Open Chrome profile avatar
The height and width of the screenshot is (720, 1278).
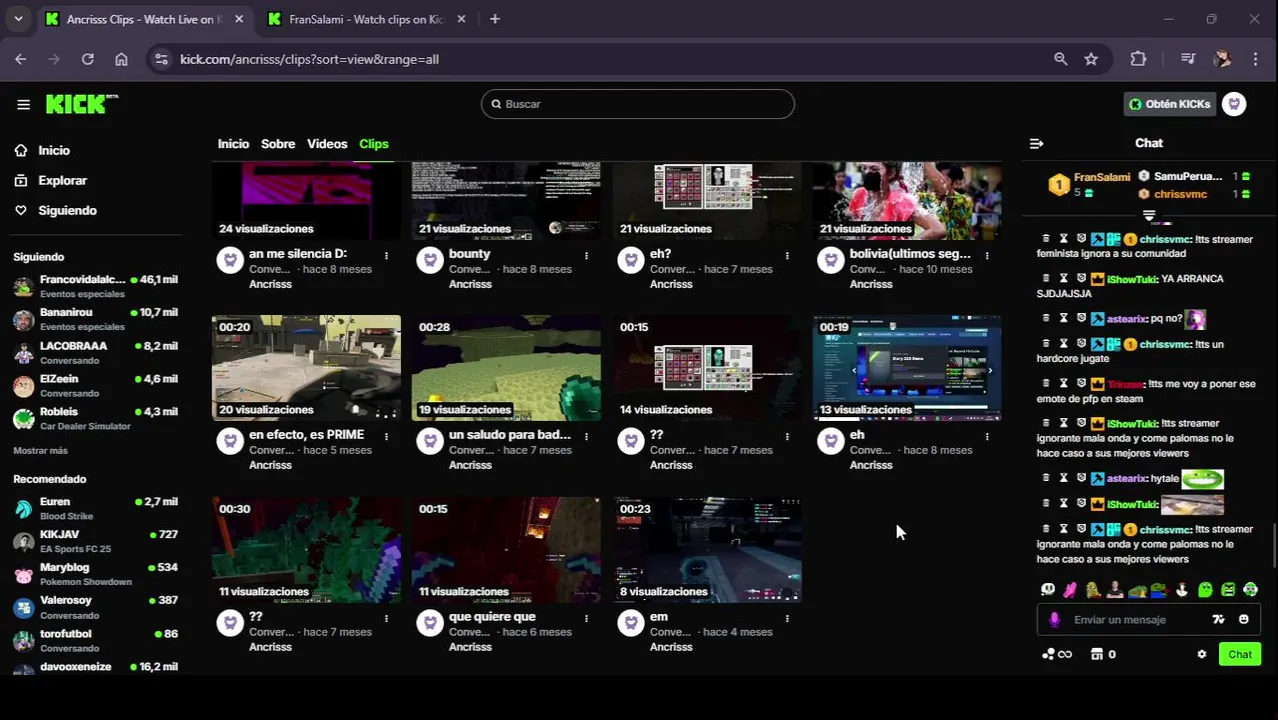coord(1222,59)
